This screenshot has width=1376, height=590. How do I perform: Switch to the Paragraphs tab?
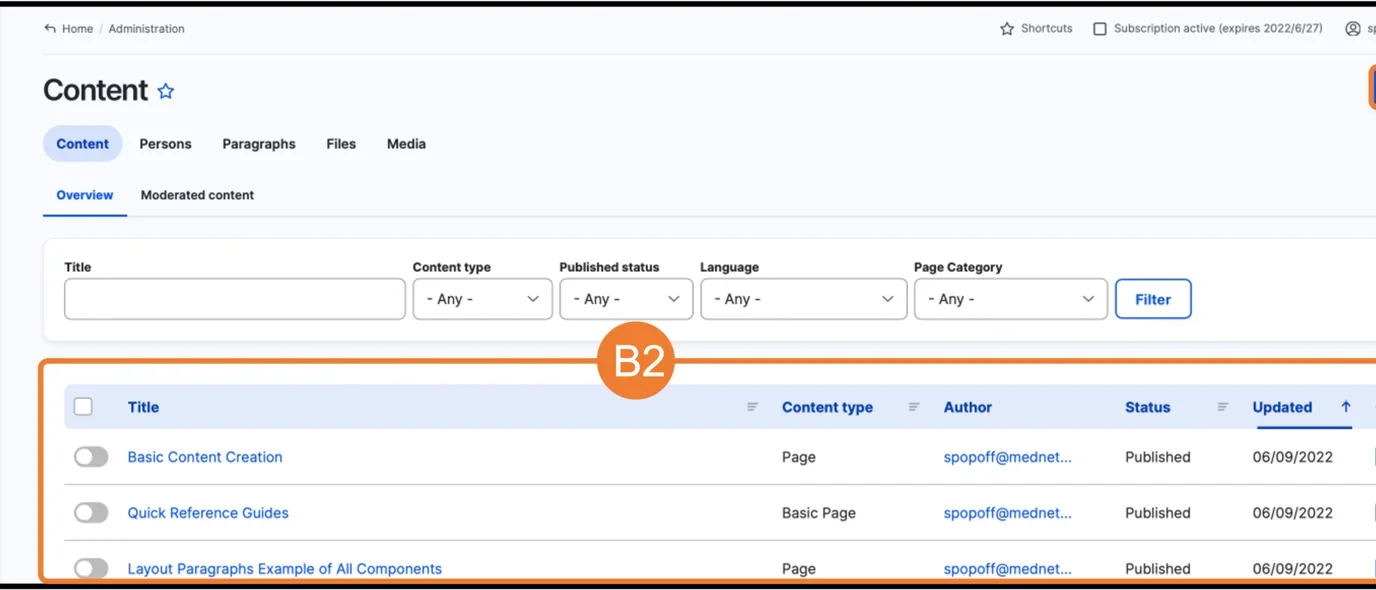[x=259, y=144]
